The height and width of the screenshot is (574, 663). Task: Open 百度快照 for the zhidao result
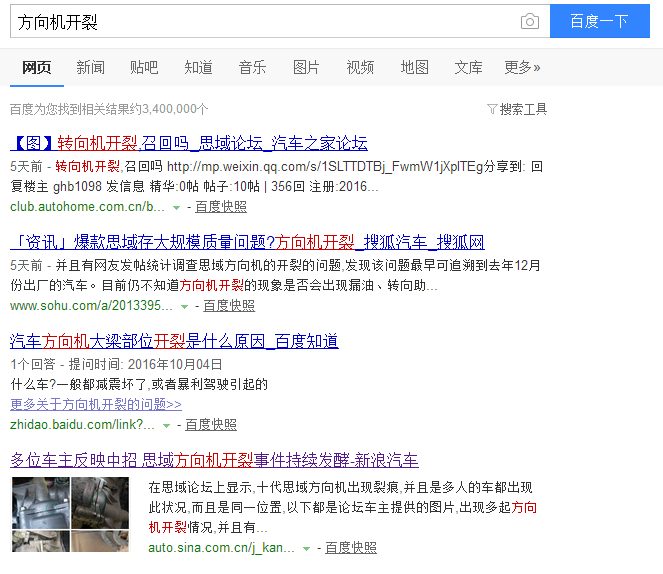(x=211, y=425)
